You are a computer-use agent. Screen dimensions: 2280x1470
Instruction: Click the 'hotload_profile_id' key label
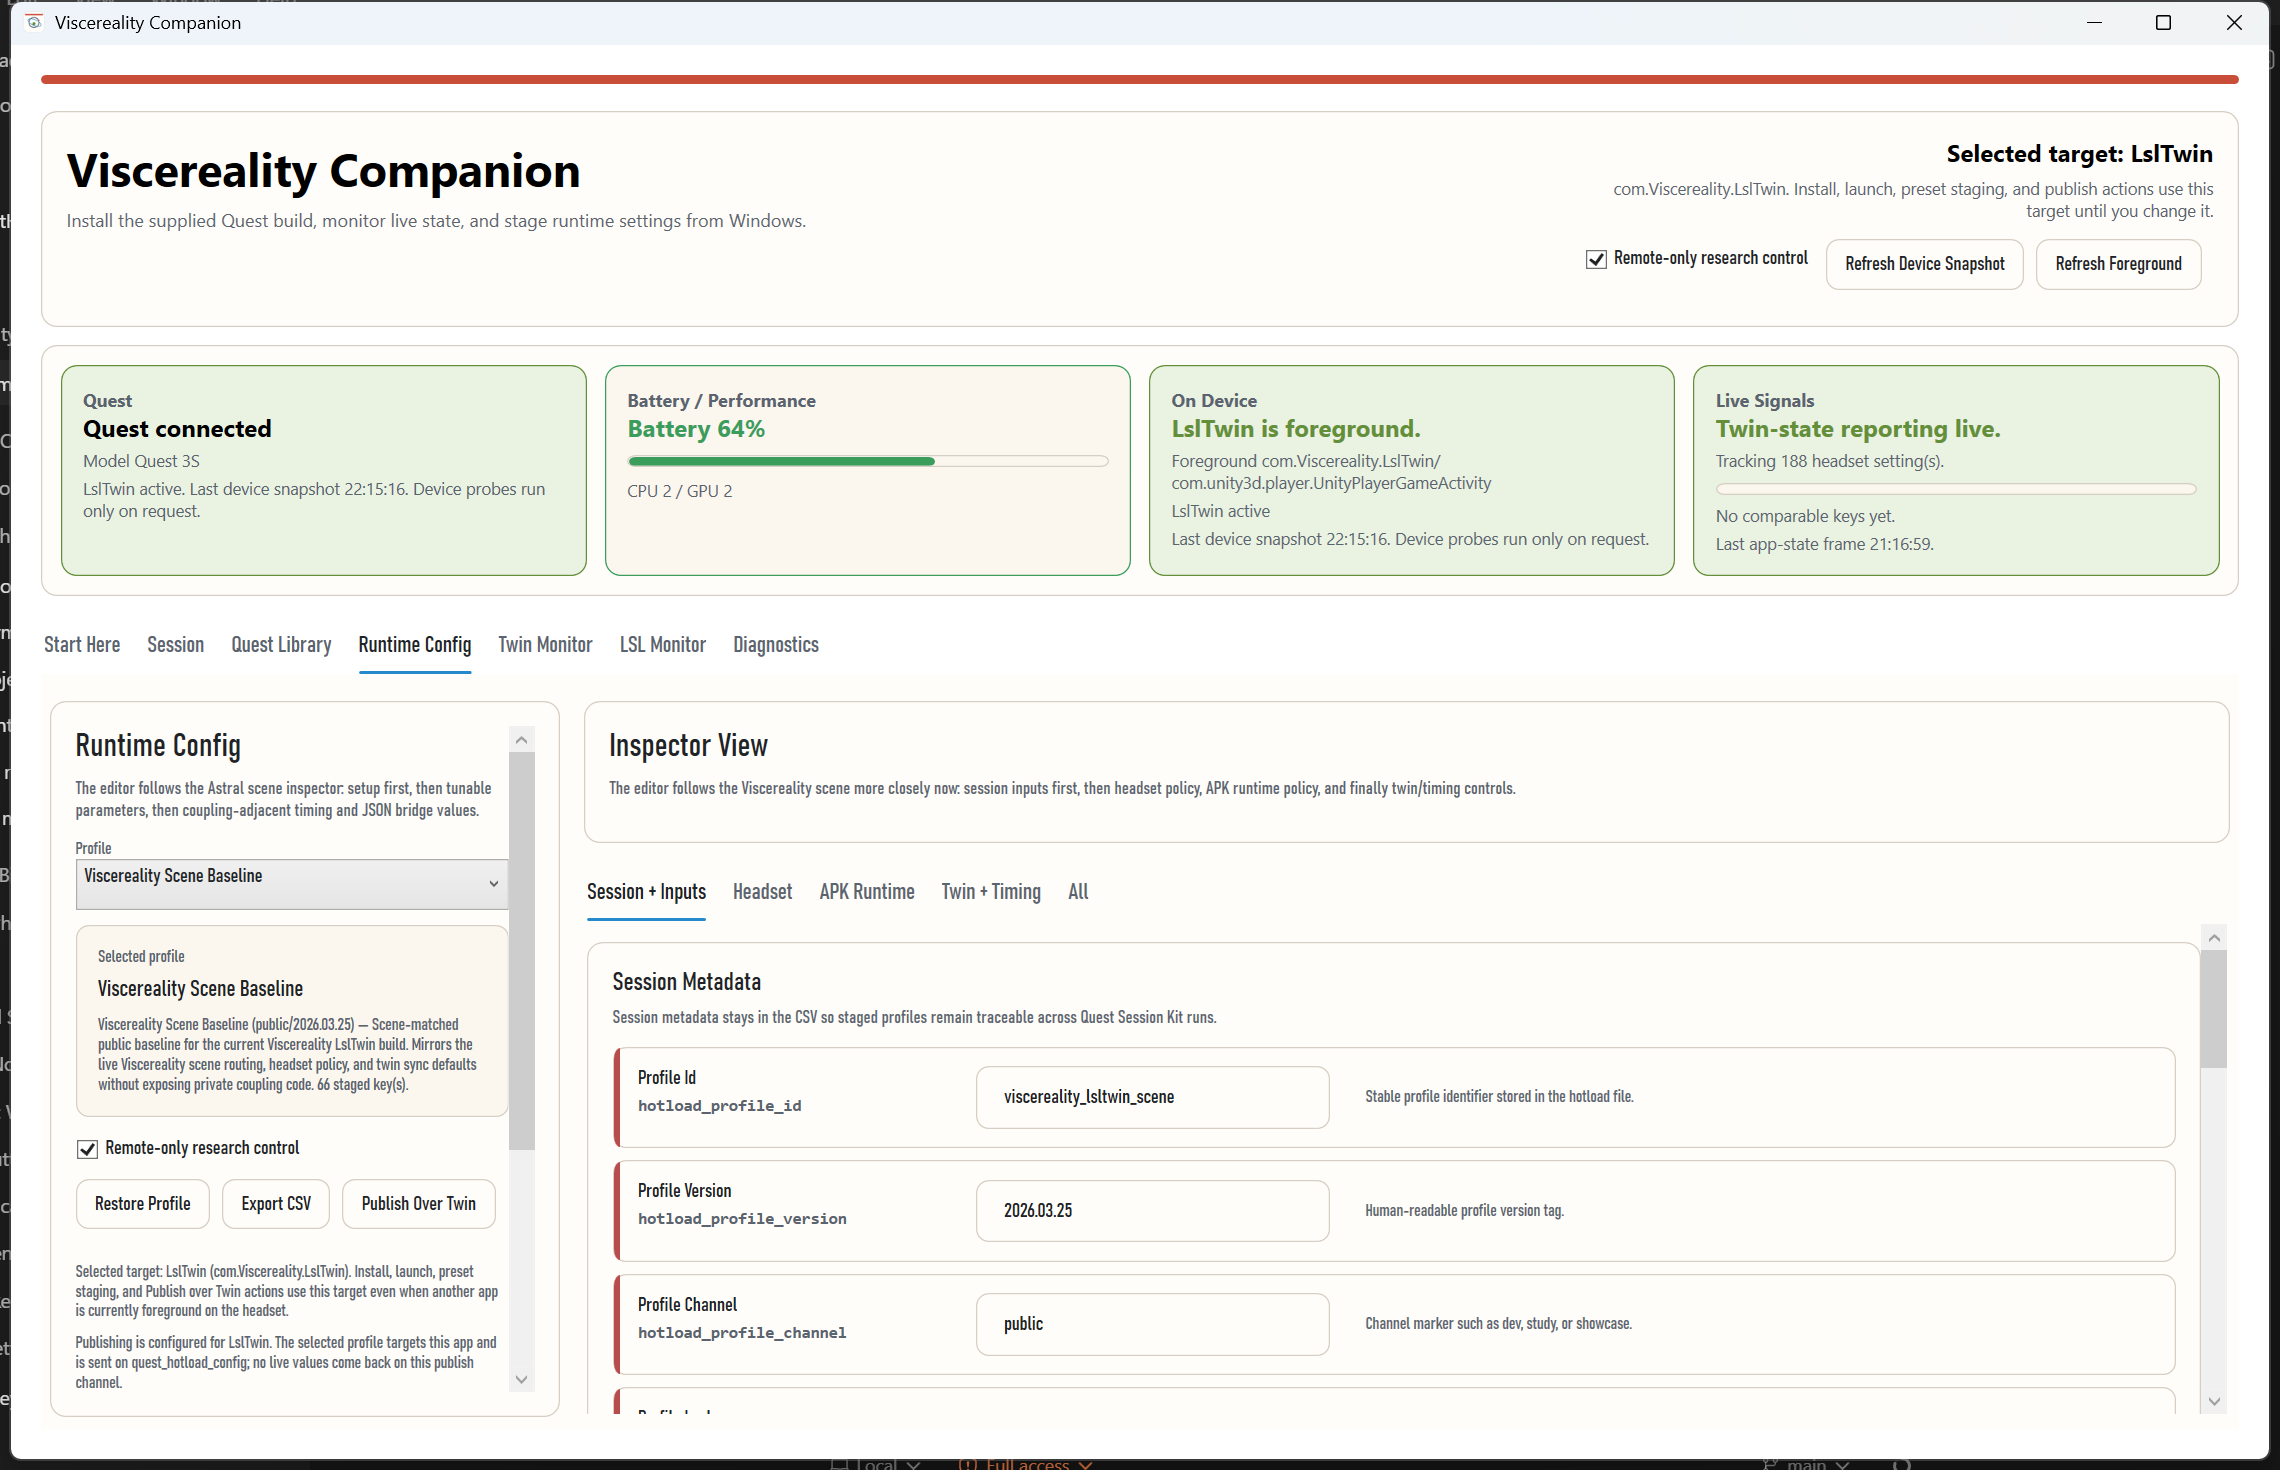[719, 1106]
